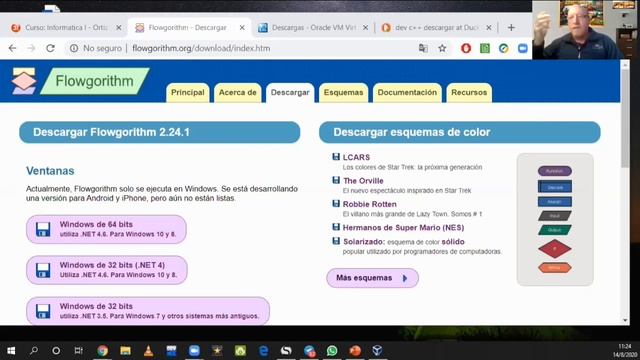Click the color scheme preview thumbnail
The width and height of the screenshot is (640, 360).
pyautogui.click(x=555, y=220)
